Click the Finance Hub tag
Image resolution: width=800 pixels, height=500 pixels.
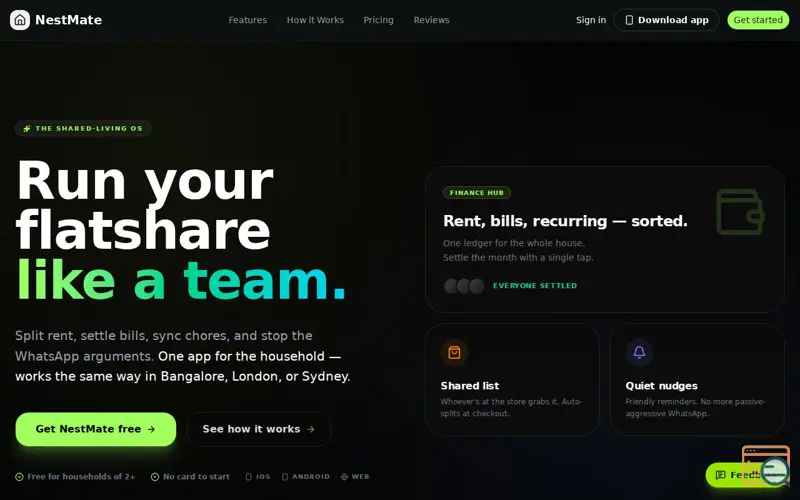[x=477, y=193]
